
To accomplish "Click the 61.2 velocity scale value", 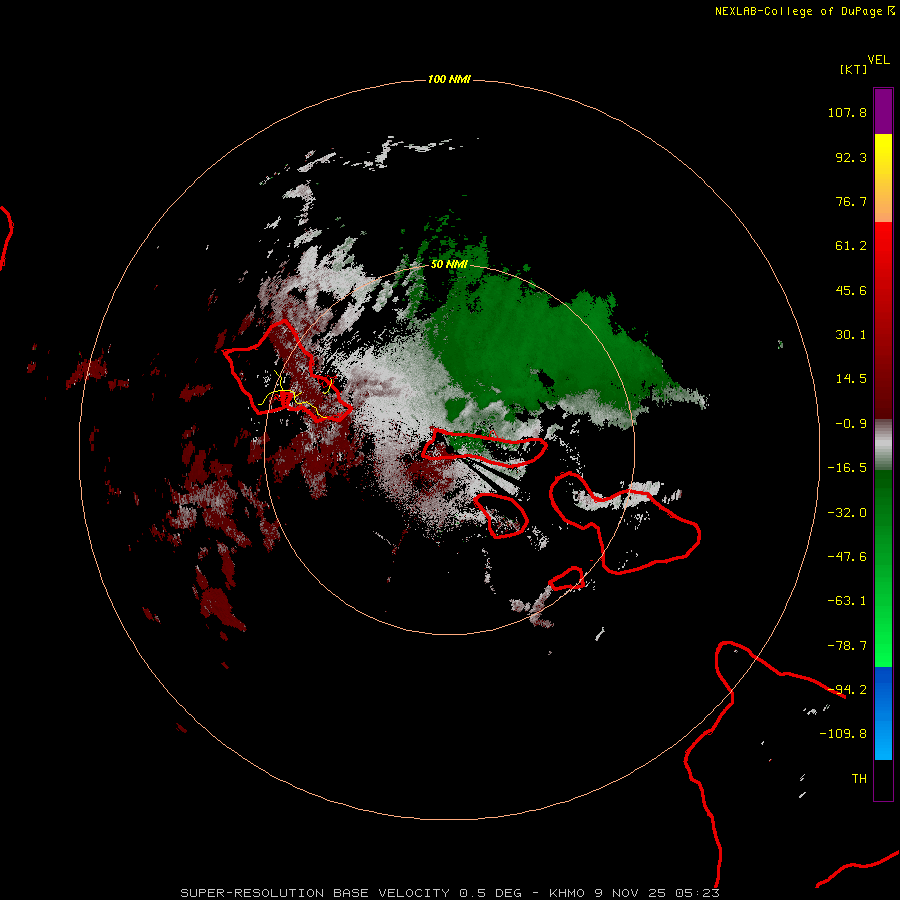I will (851, 246).
